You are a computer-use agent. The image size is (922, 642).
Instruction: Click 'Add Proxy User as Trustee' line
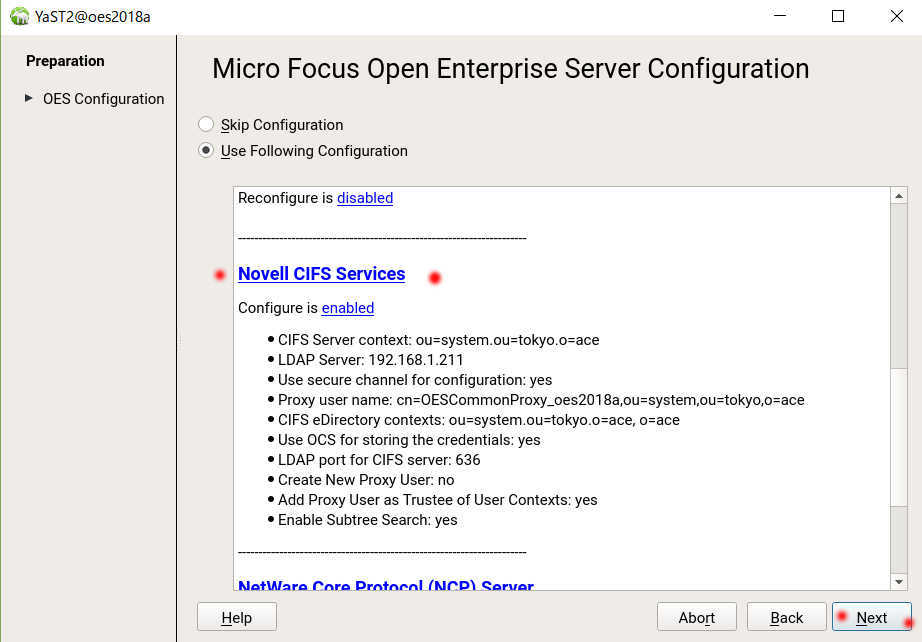[437, 500]
